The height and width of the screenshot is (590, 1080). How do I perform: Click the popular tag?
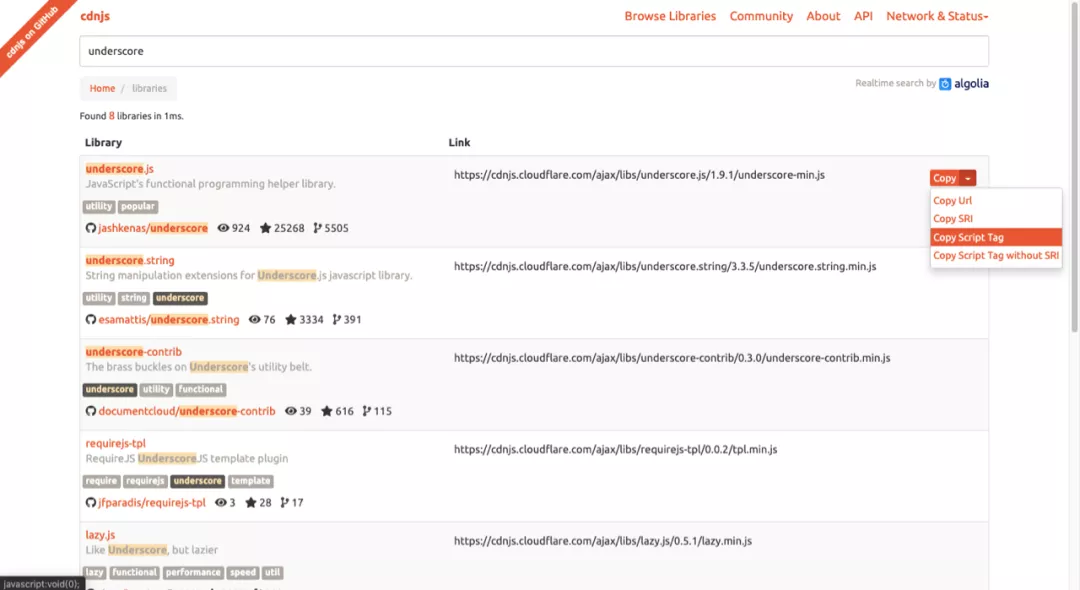138,207
